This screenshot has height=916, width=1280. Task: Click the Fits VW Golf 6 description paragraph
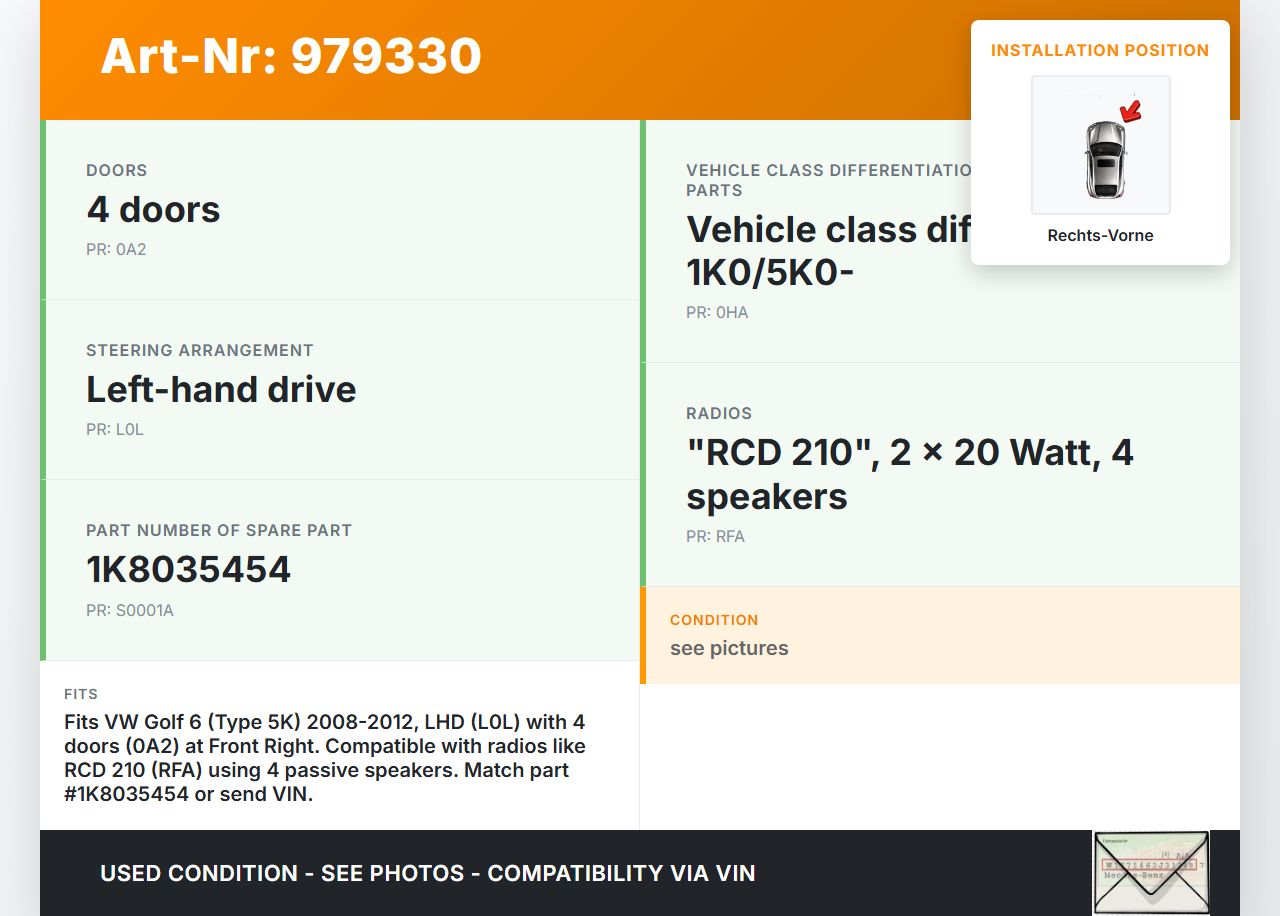tap(325, 758)
